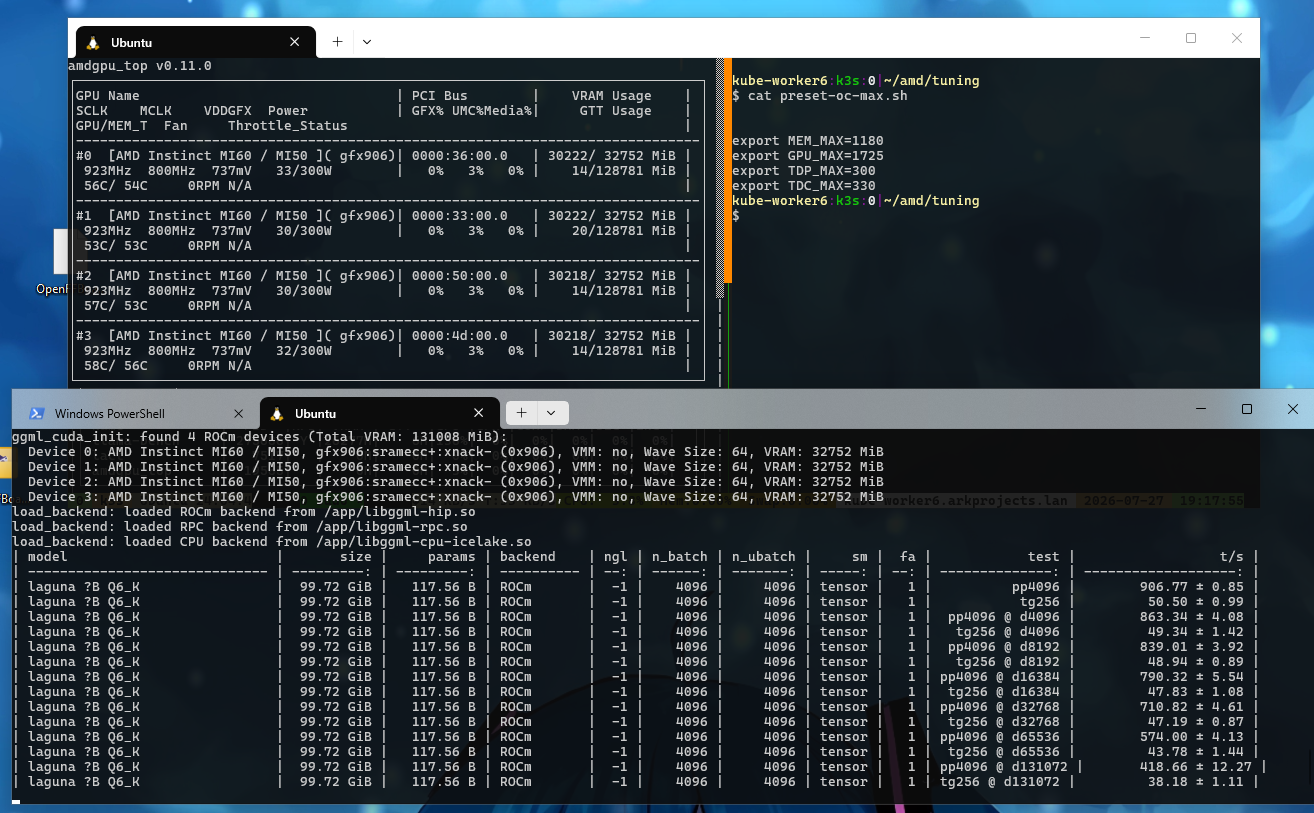The width and height of the screenshot is (1314, 813).
Task: Open profile dropdown in lower terminal window
Action: point(553,412)
